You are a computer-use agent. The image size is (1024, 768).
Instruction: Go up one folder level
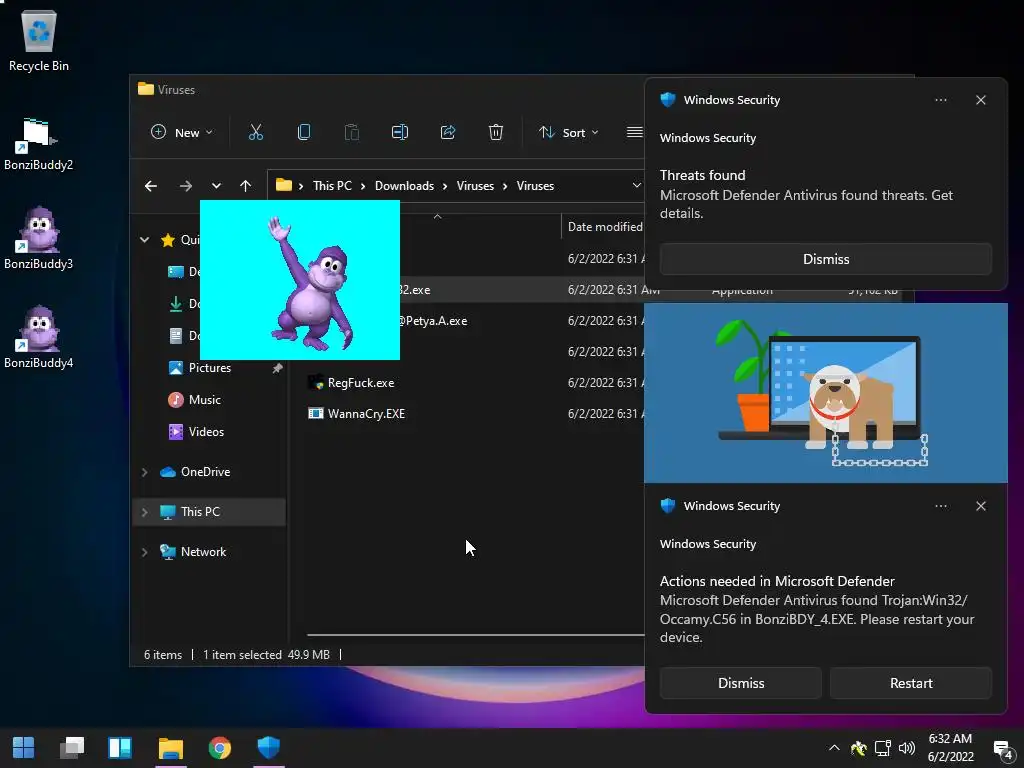pos(246,186)
